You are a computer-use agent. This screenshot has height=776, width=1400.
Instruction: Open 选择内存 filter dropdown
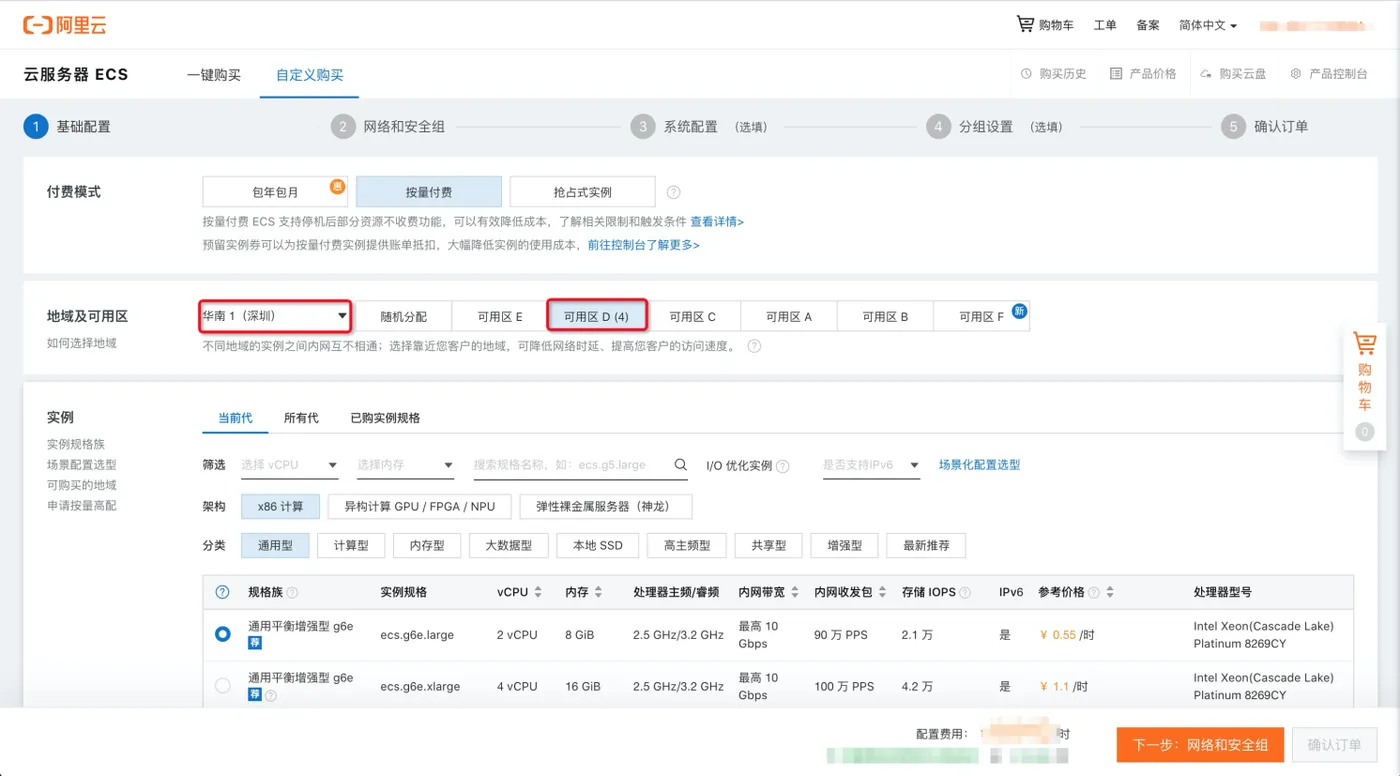406,465
